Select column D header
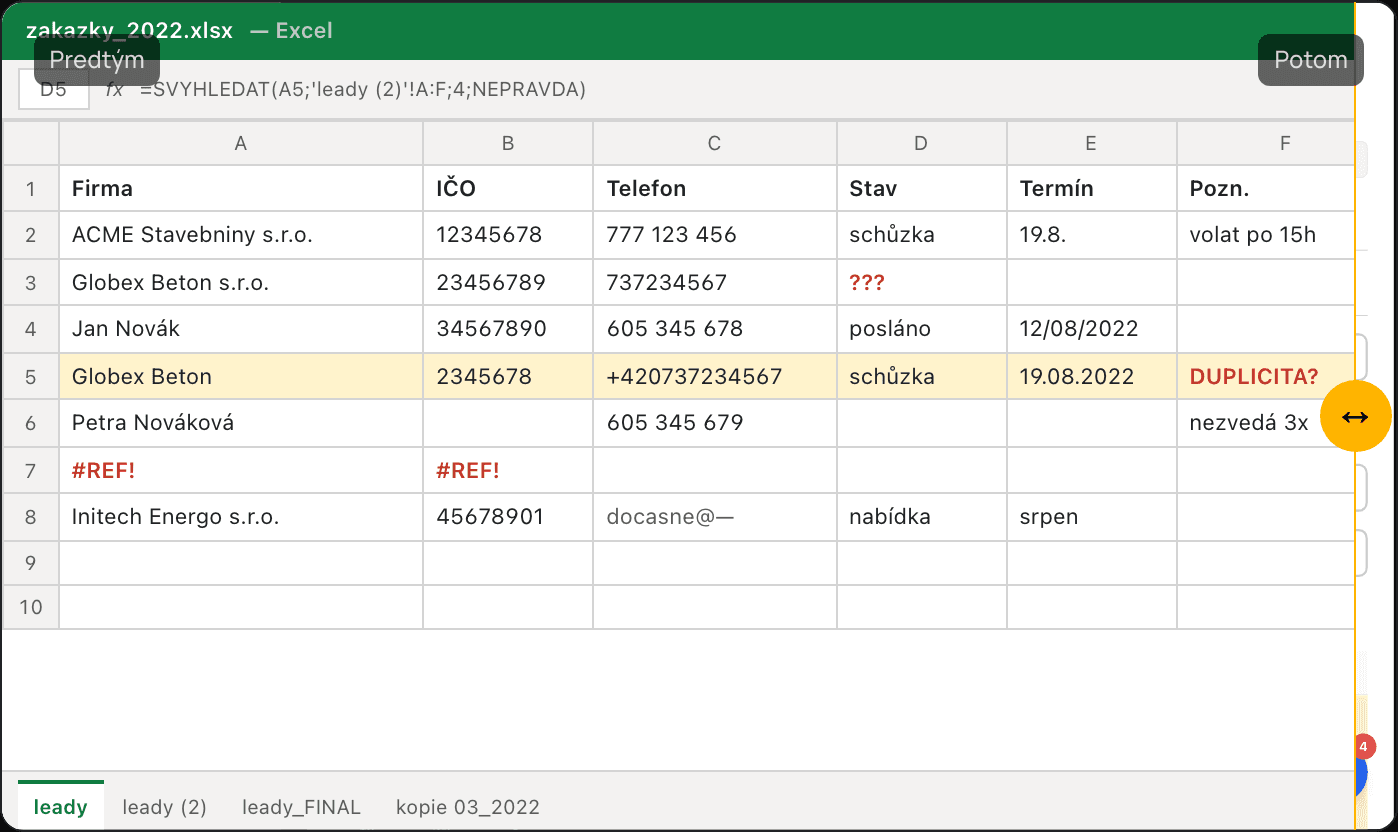Screen dimensions: 1398x832 922,143
